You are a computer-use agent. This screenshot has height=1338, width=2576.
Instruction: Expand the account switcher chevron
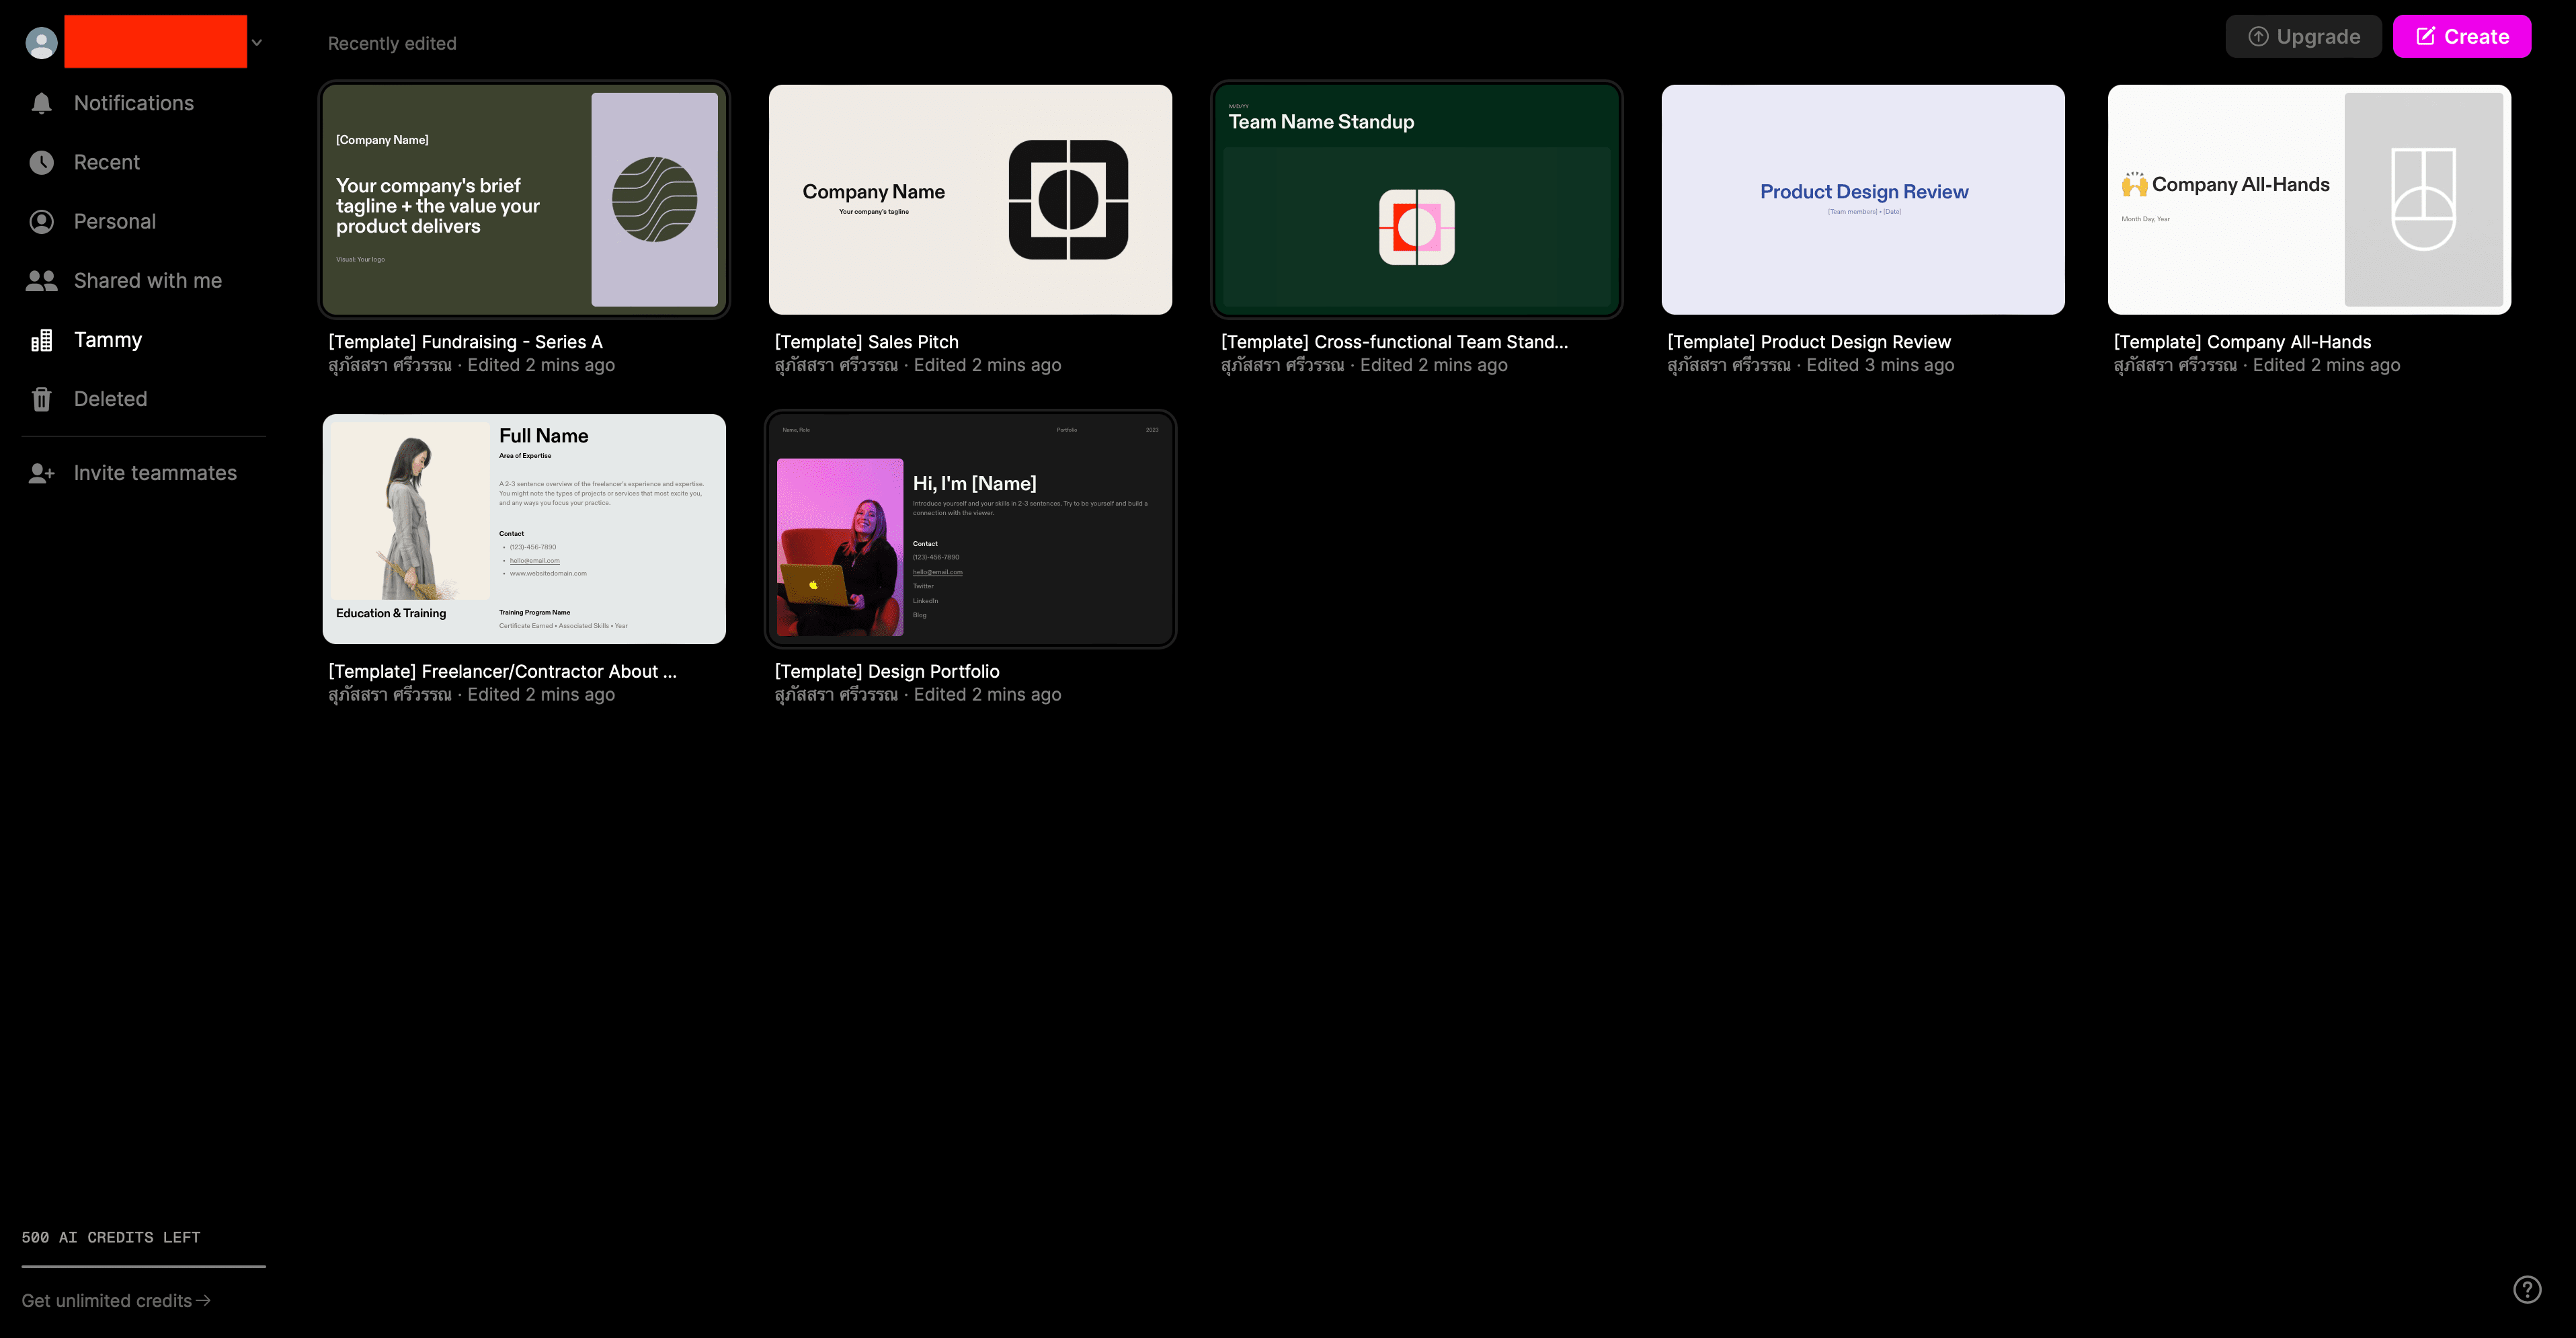[x=257, y=42]
